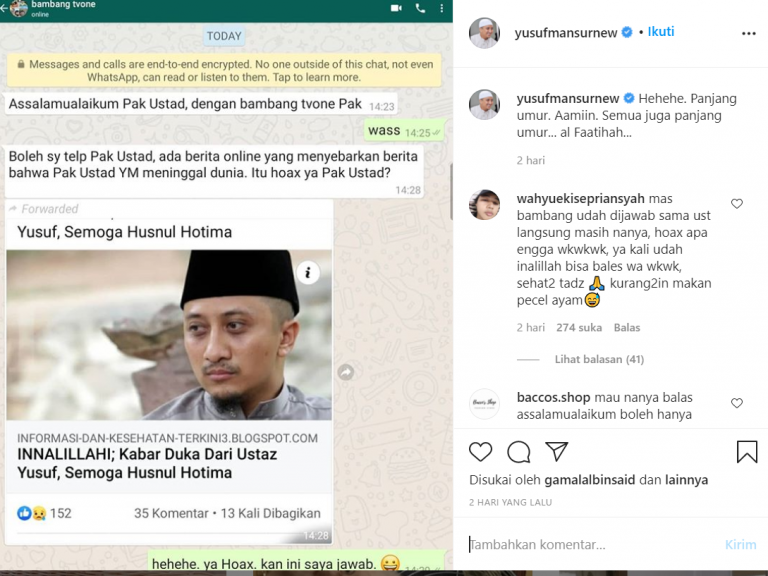Open WhatsApp chat three-dot menu
768x576 pixels.
[442, 8]
